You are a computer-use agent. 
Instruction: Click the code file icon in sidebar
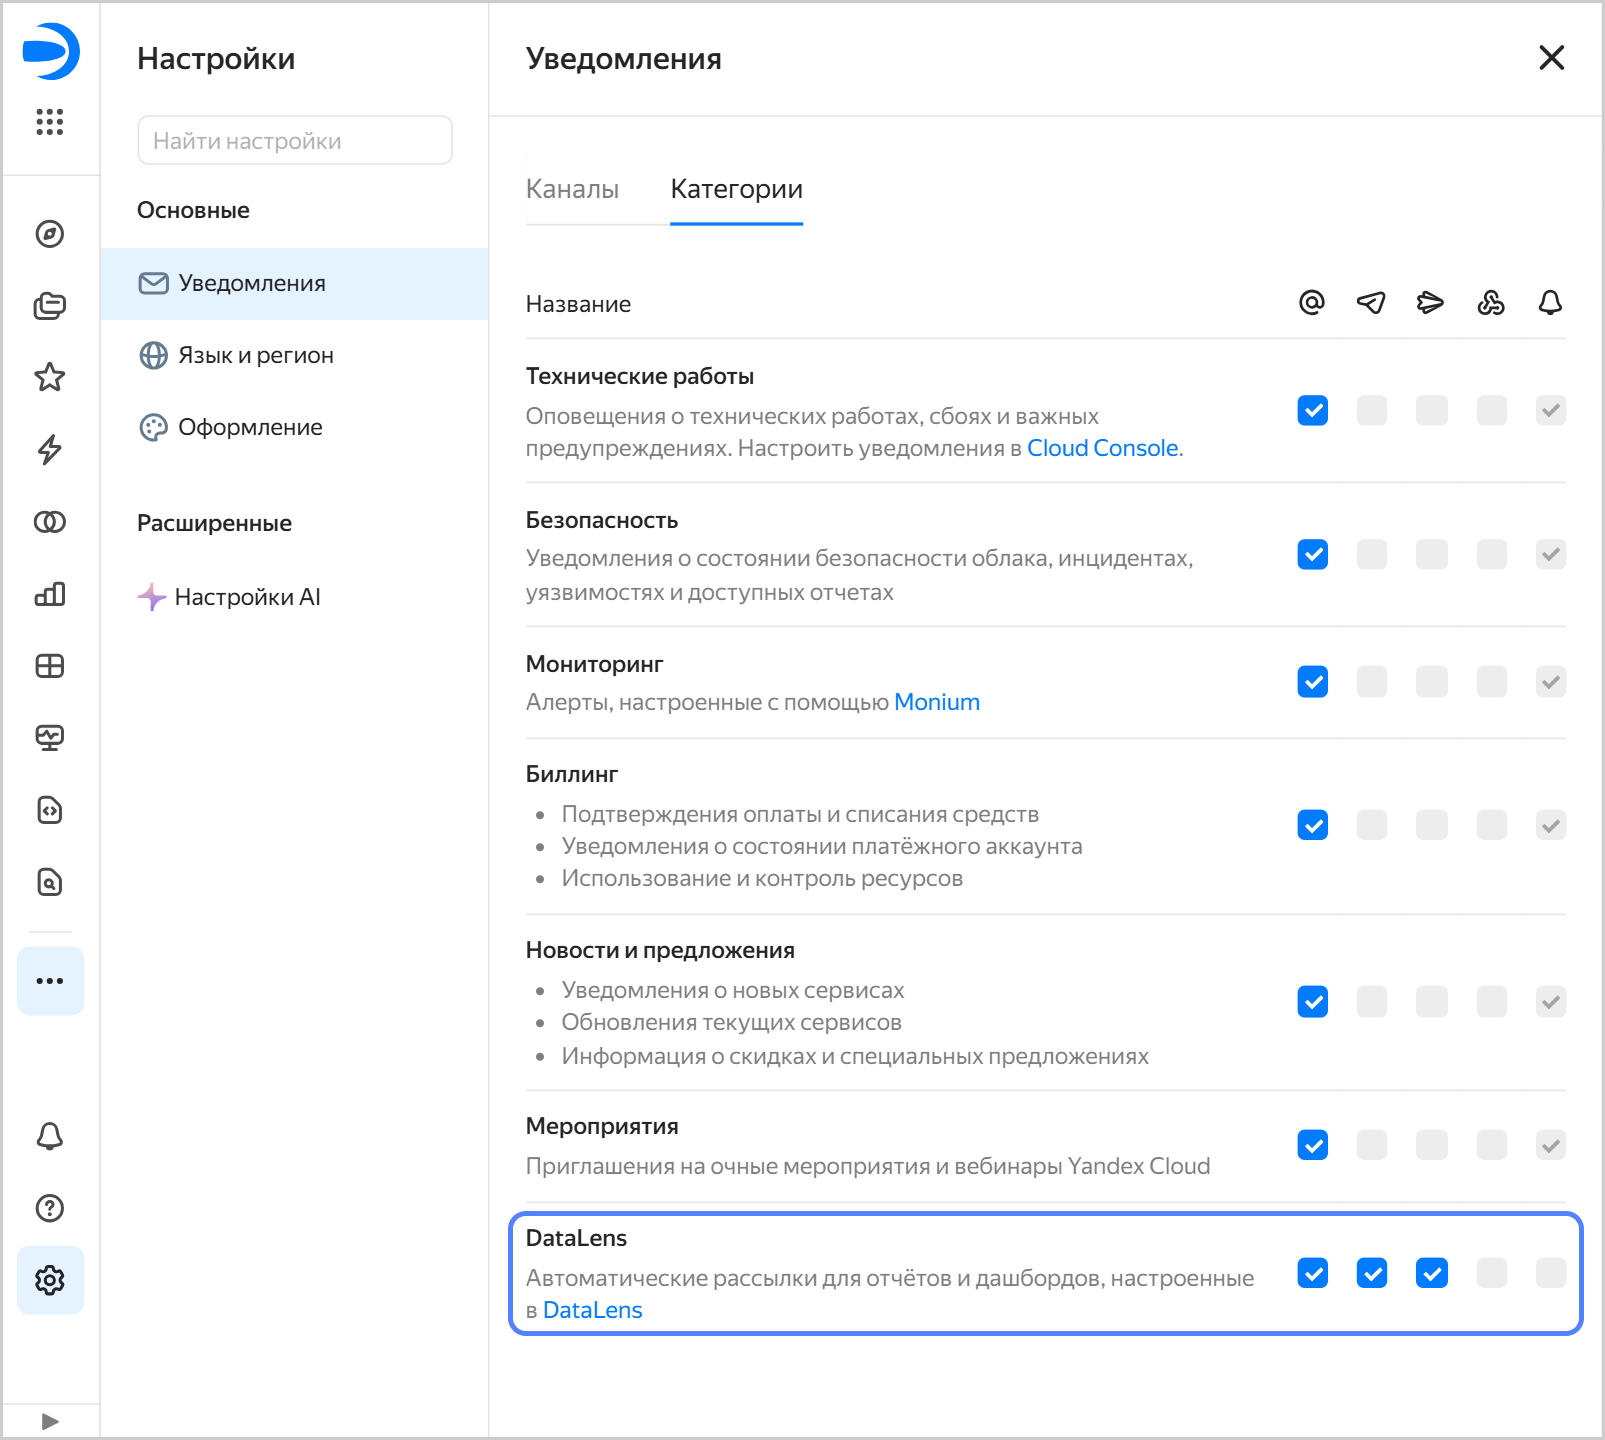pyautogui.click(x=50, y=810)
